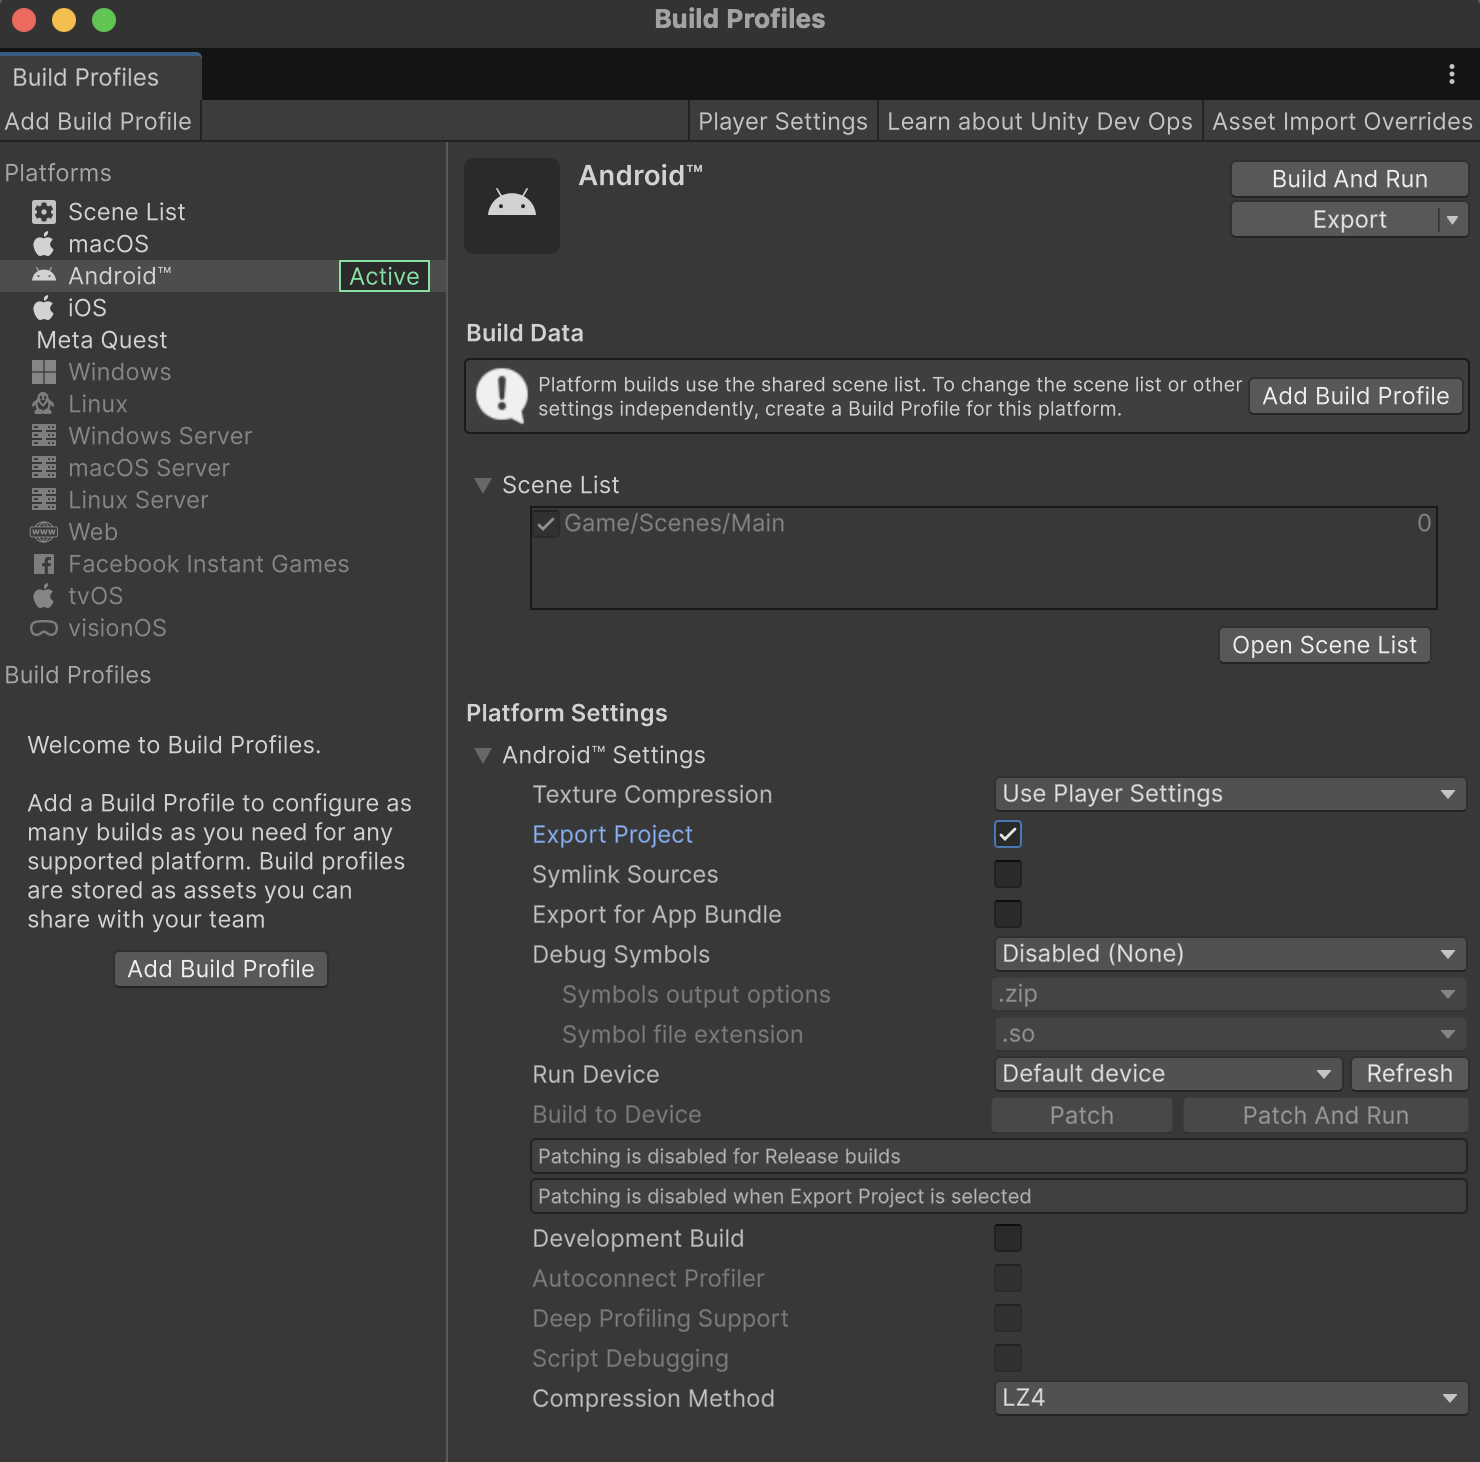
Task: Open Asset Import Overrides
Action: [1342, 121]
